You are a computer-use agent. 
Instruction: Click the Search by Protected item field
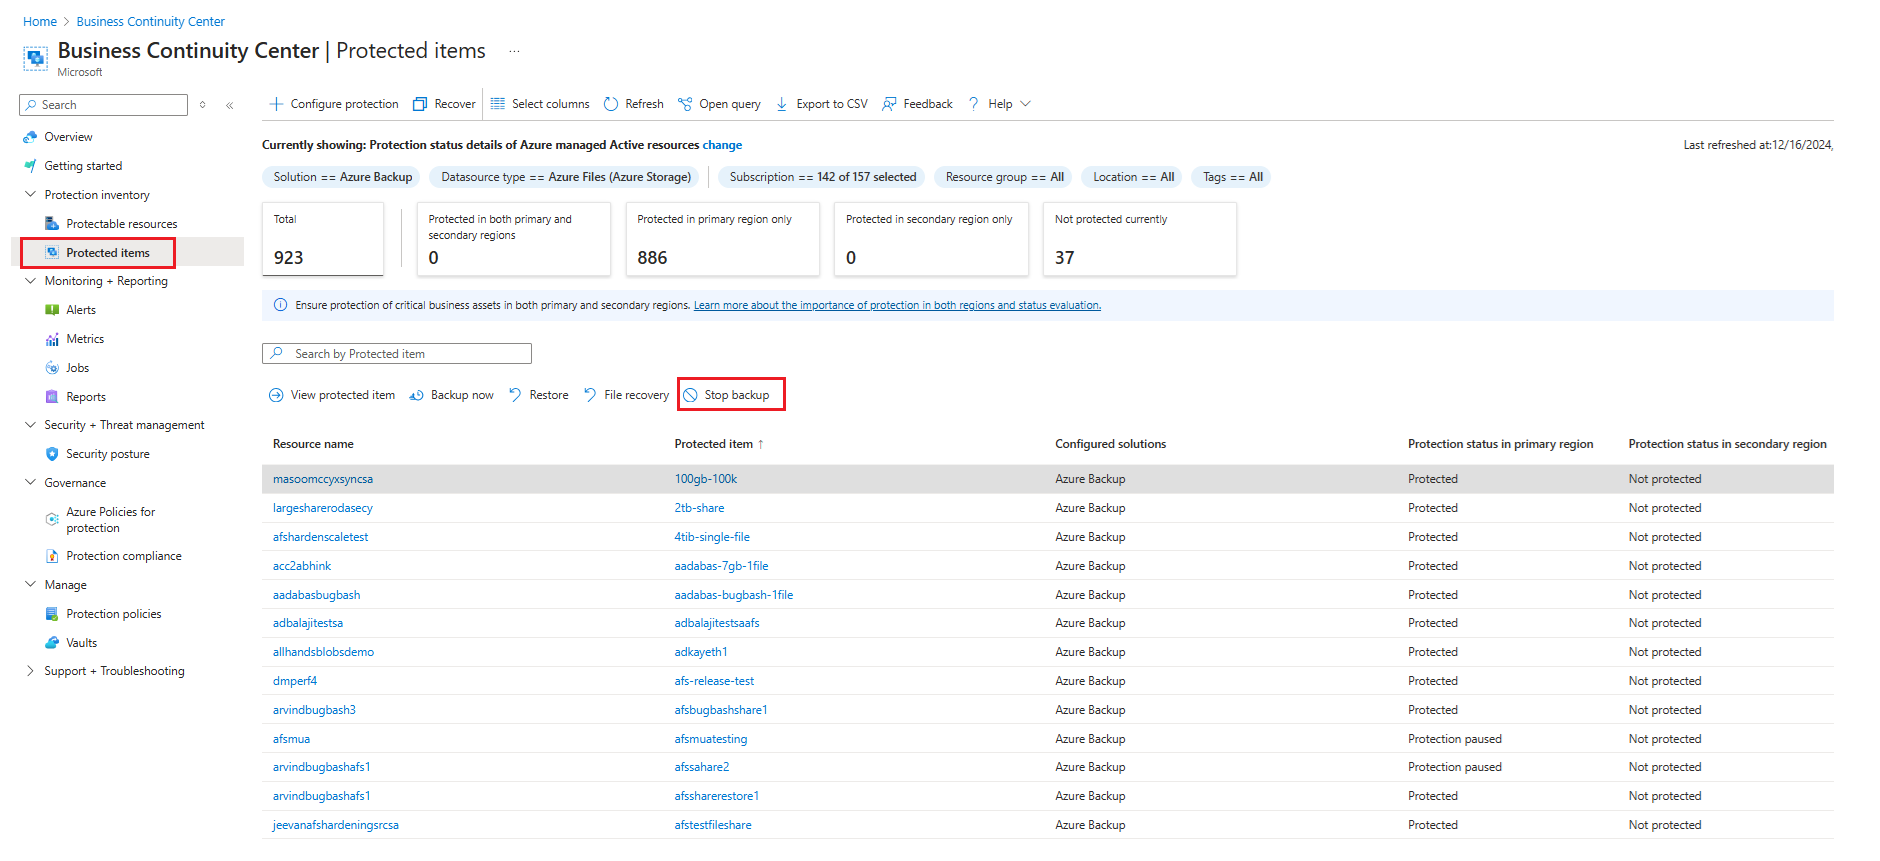397,354
